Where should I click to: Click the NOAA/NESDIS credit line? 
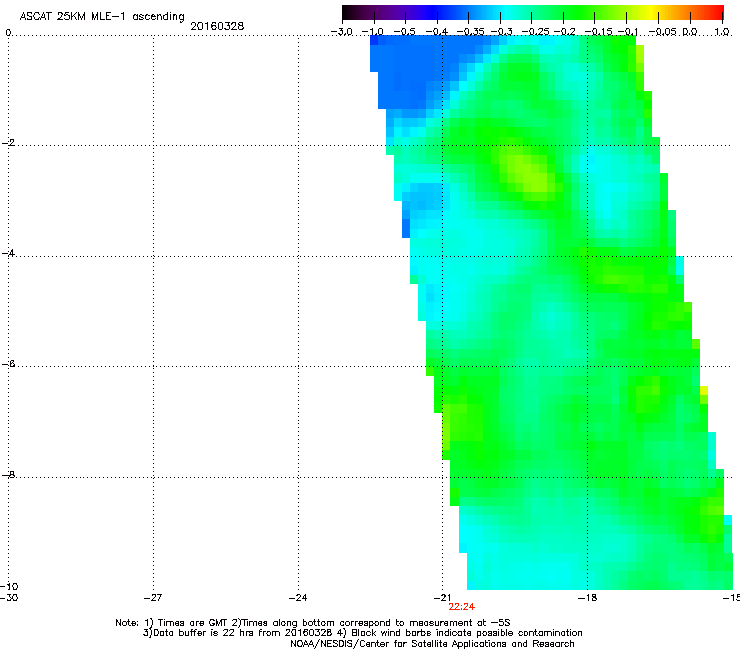pos(432,644)
